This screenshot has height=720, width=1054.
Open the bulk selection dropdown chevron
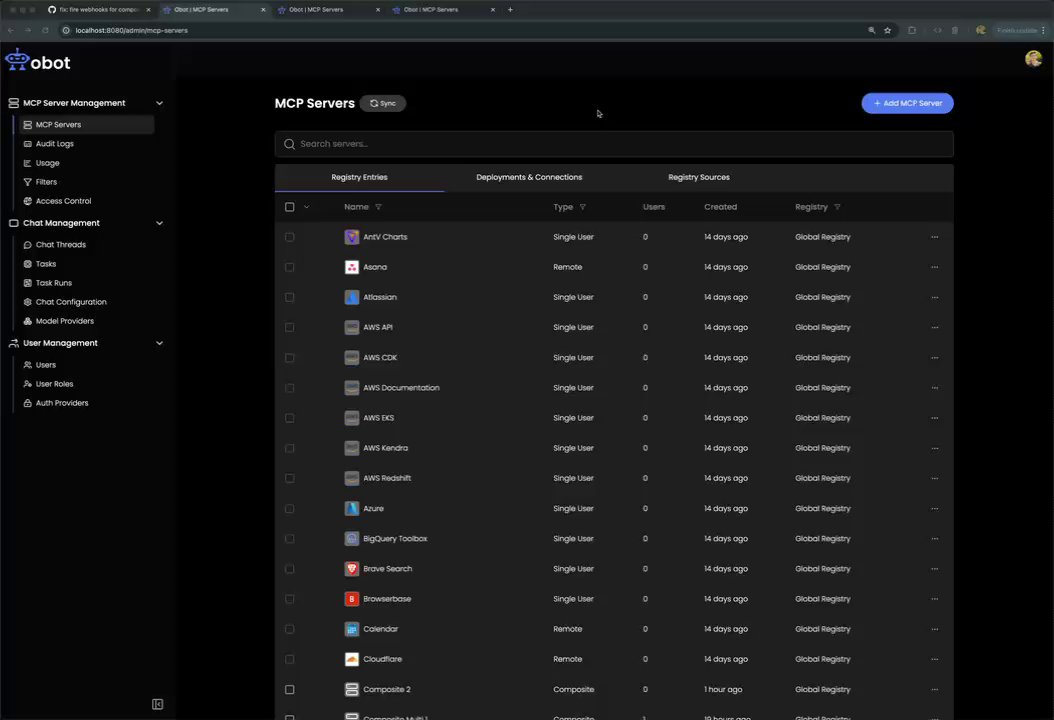click(307, 207)
